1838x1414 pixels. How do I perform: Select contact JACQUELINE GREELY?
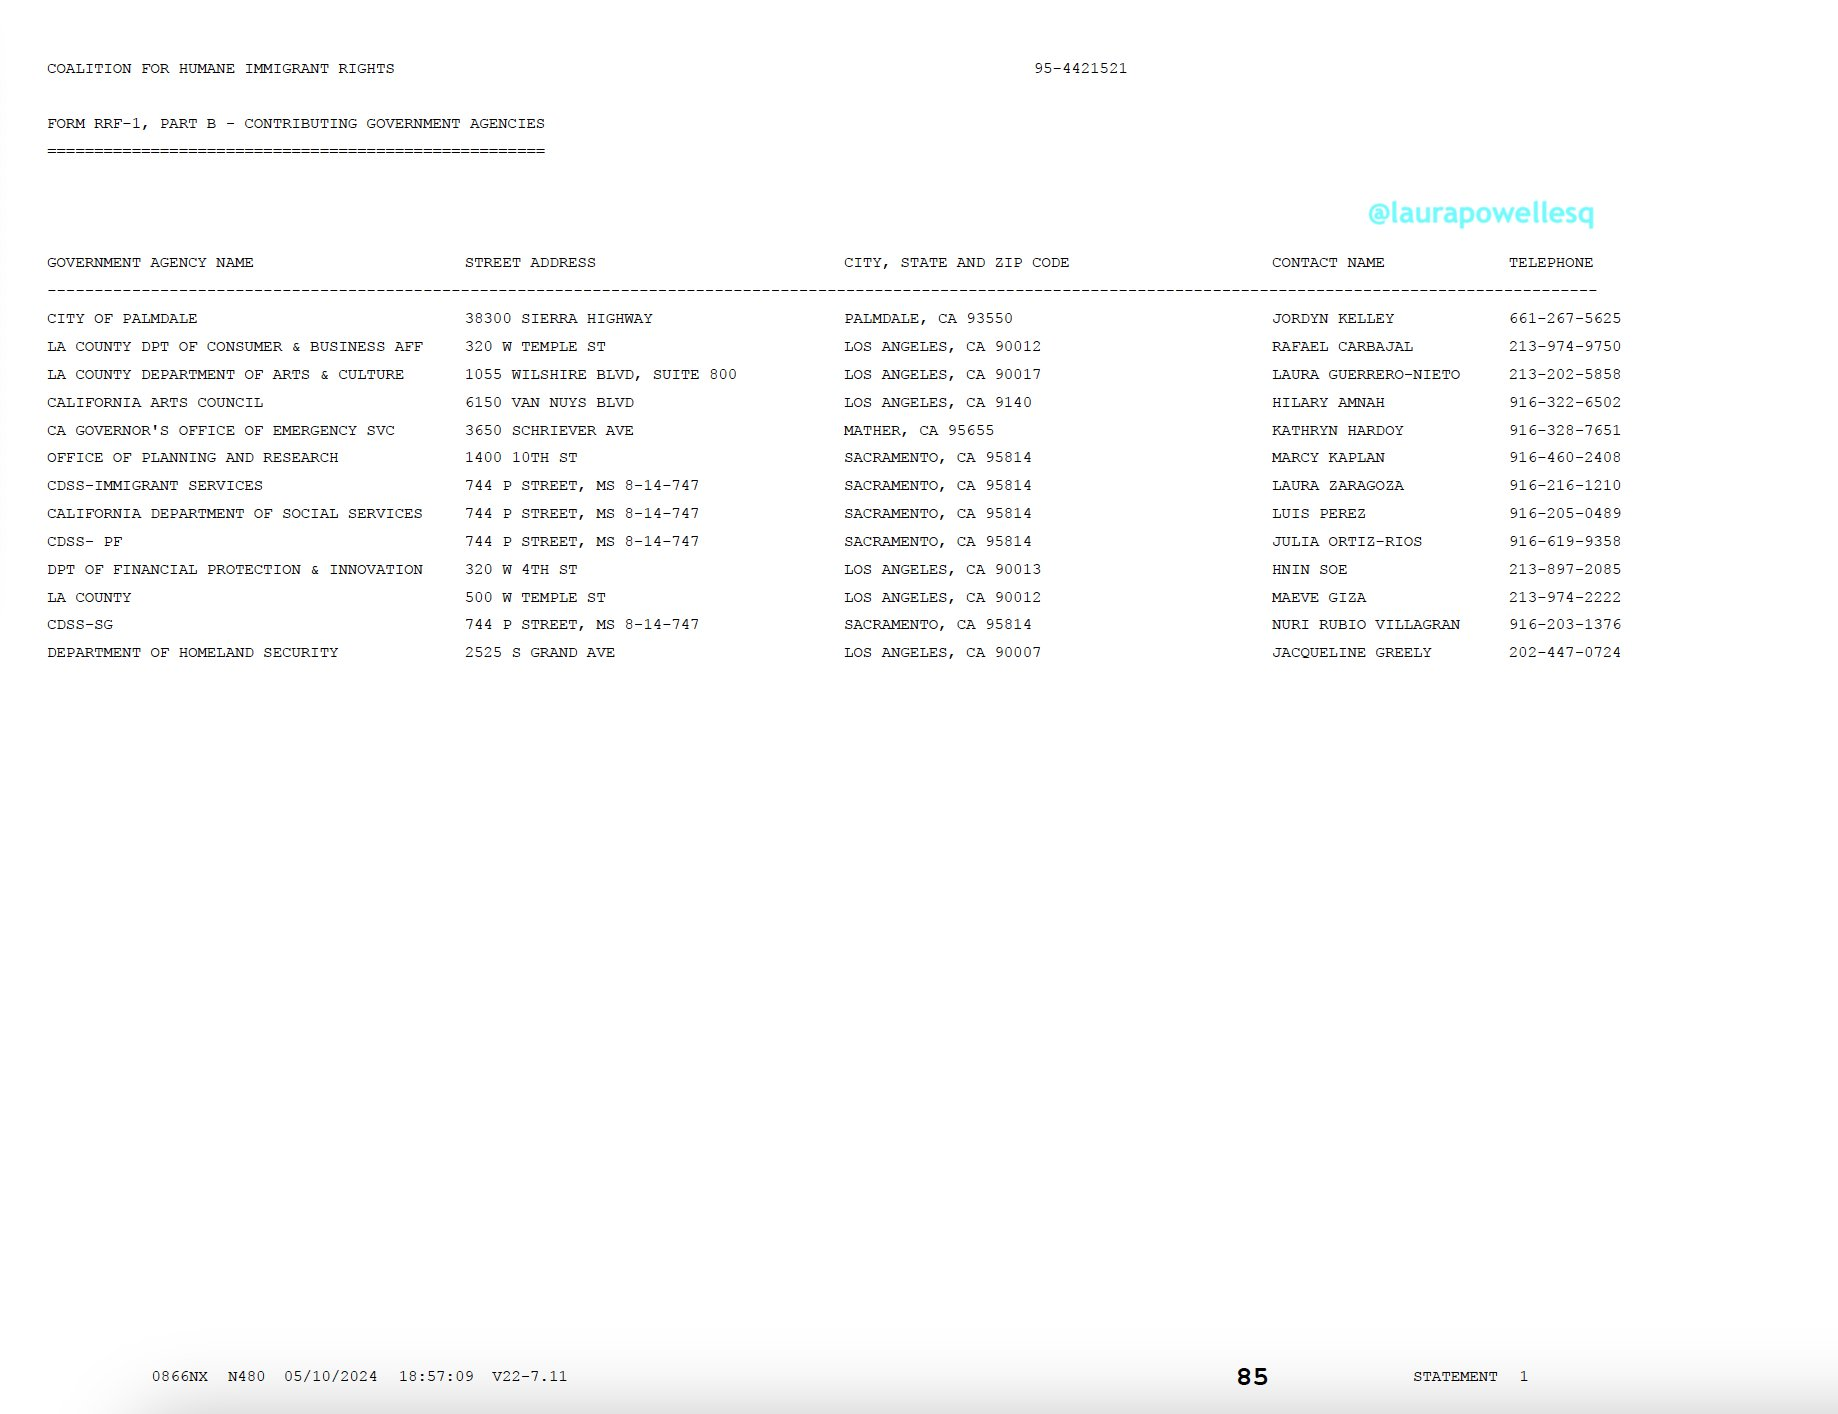(x=1352, y=653)
